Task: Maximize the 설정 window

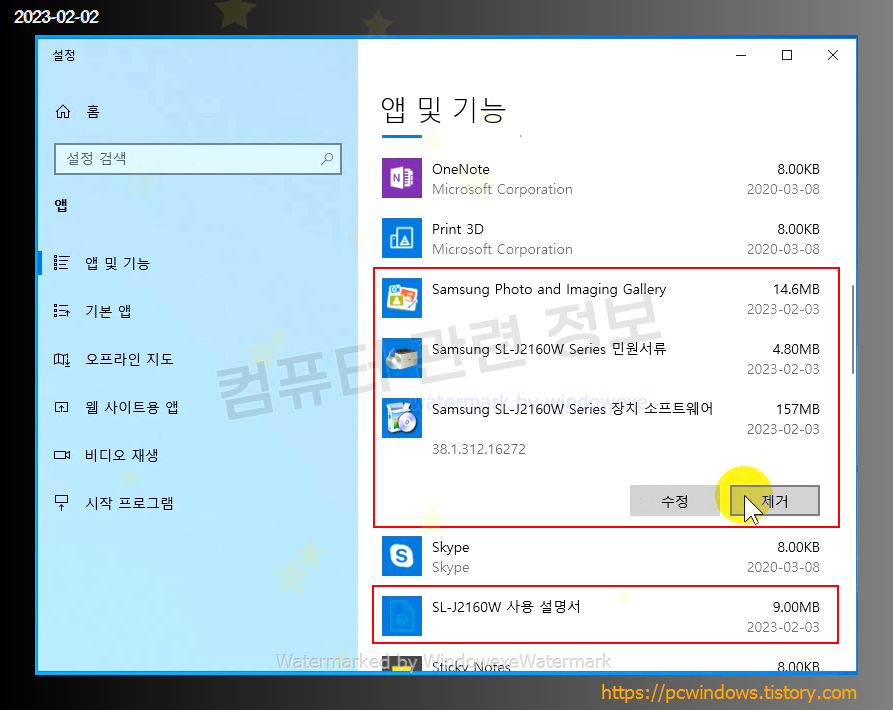Action: pyautogui.click(x=787, y=55)
